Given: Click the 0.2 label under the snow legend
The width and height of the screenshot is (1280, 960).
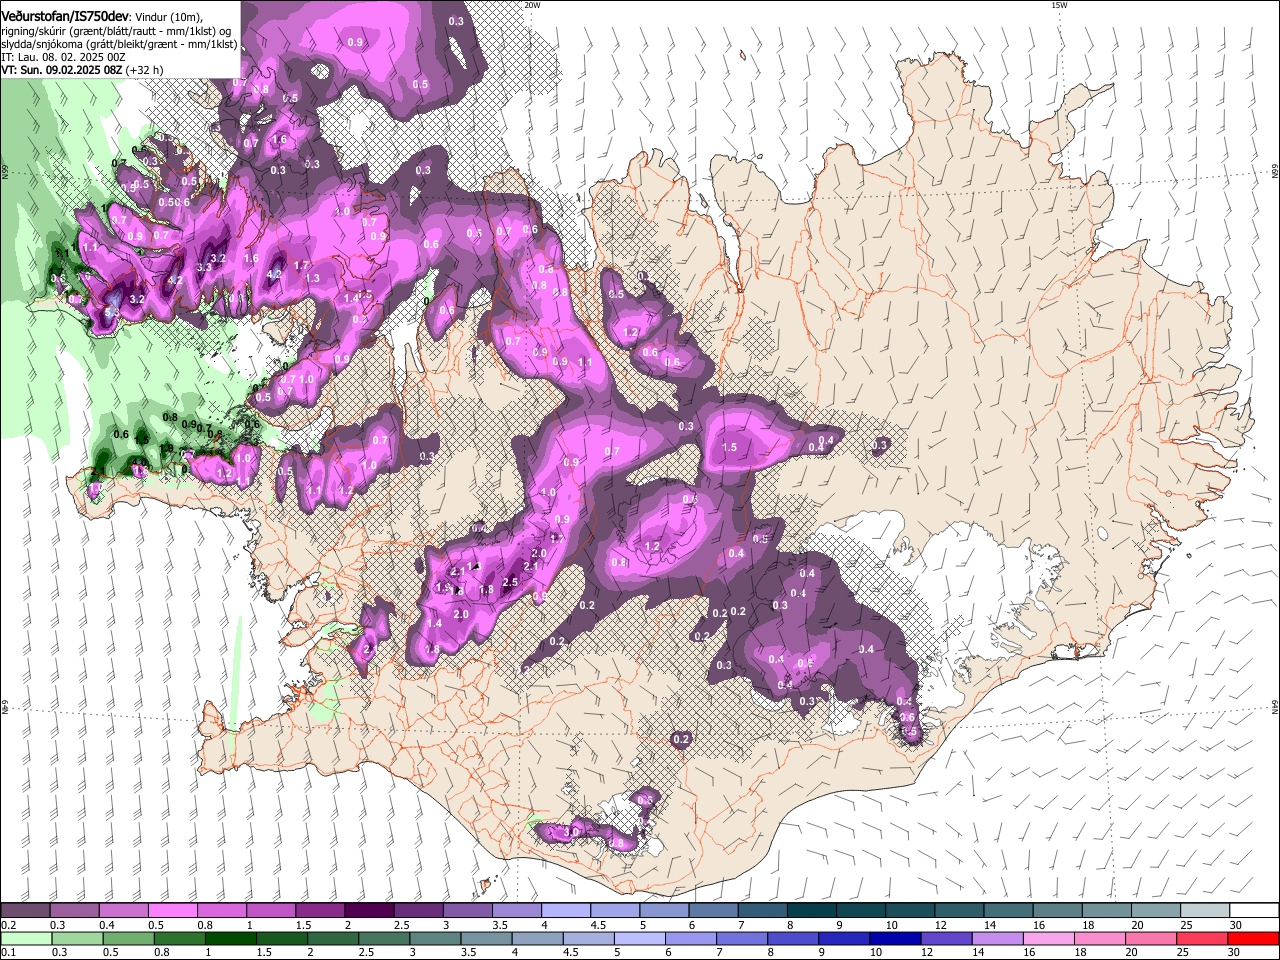Looking at the screenshot, I should click(10, 925).
